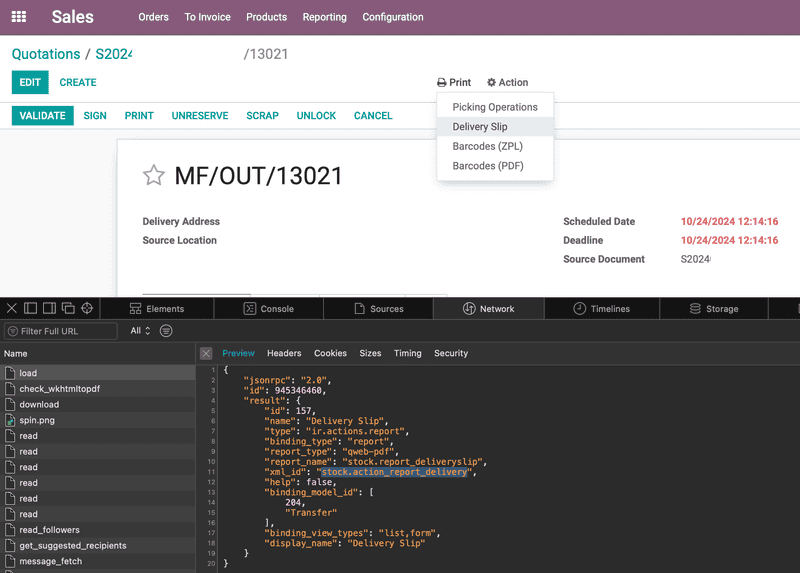Select the check_wkhtmltopdf network request
This screenshot has height=573, width=800.
[98, 389]
